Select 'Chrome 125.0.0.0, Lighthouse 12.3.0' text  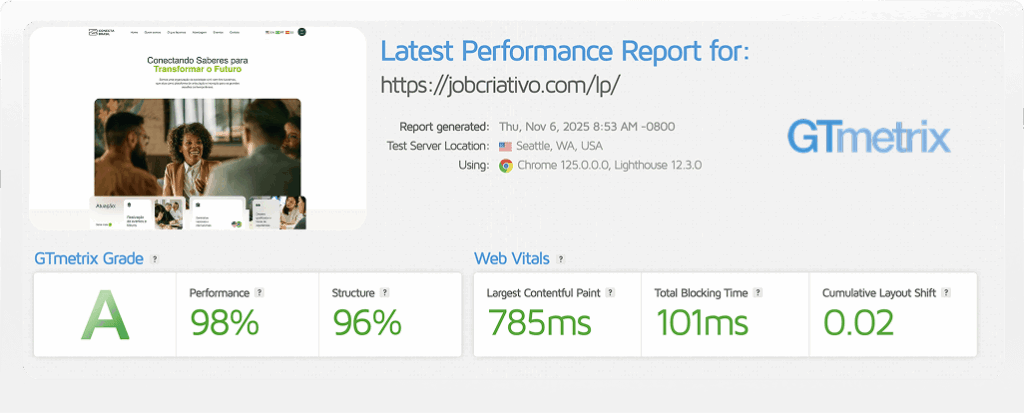(609, 165)
